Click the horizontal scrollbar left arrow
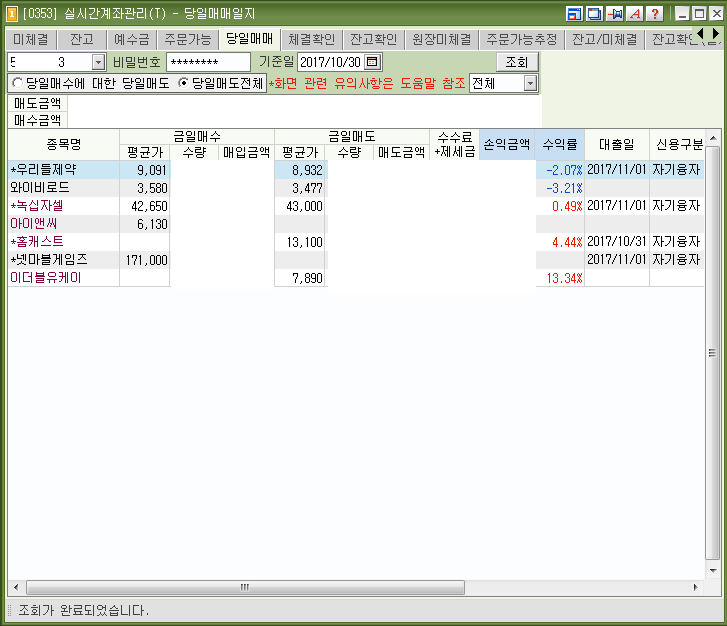This screenshot has height=626, width=727. click(16, 588)
